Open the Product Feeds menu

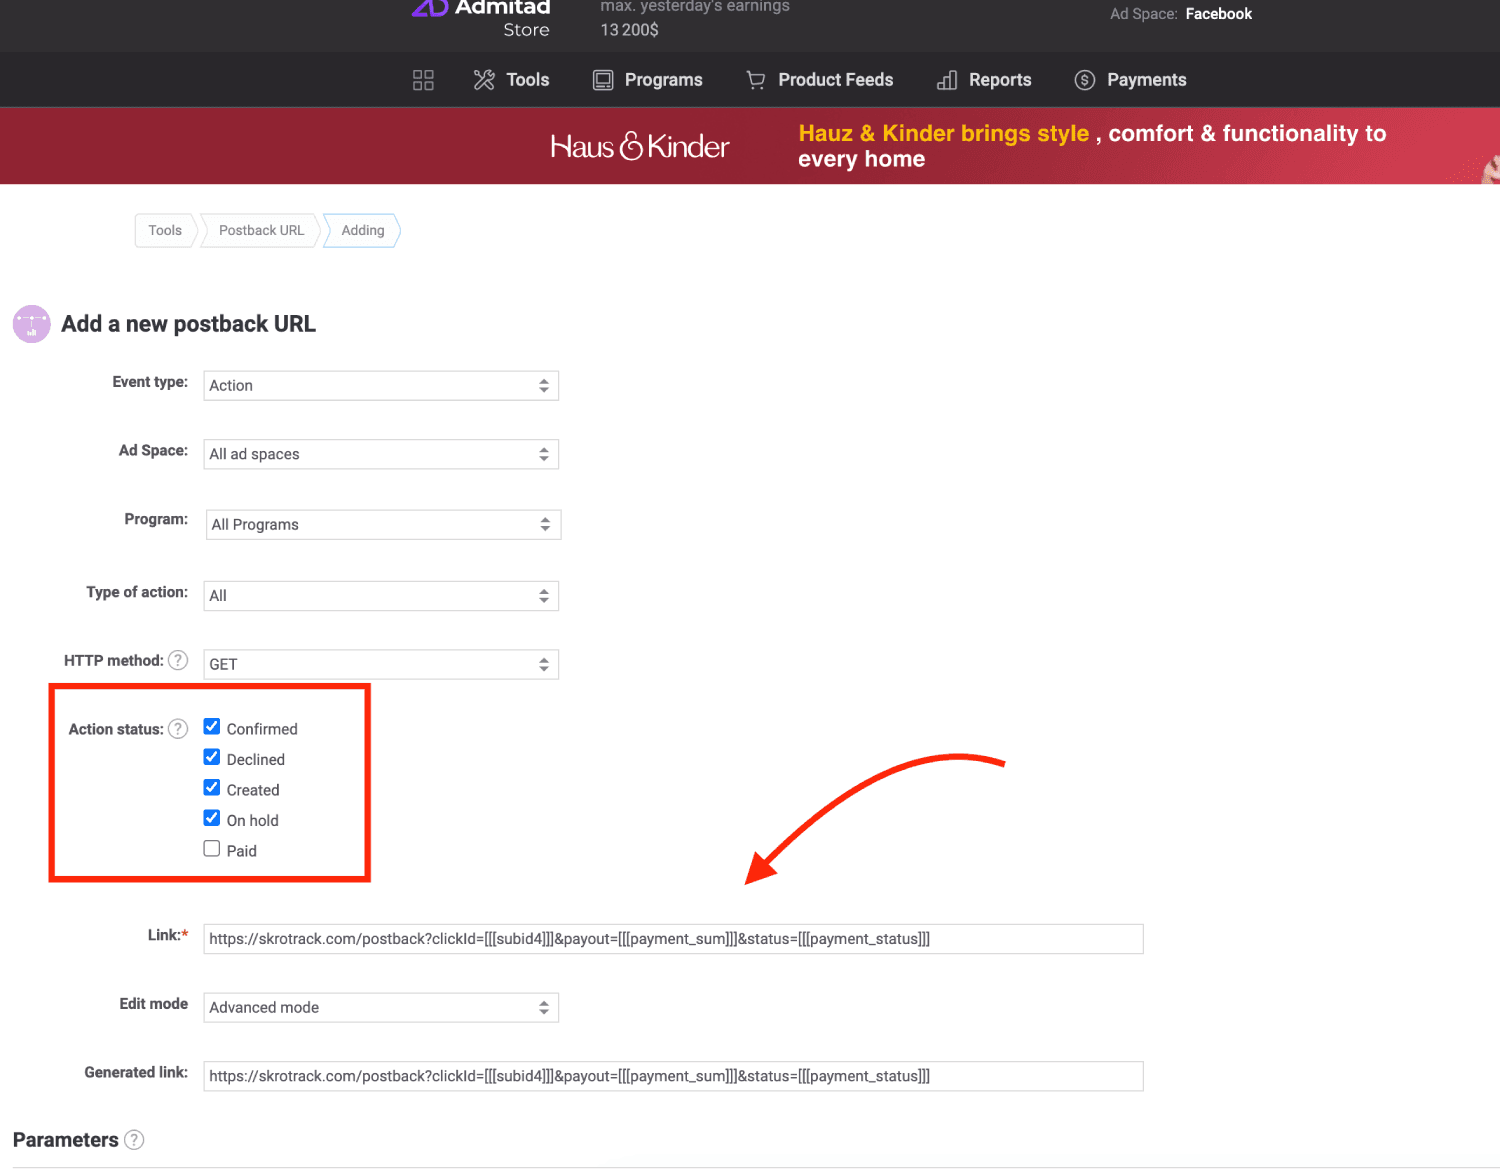836,80
